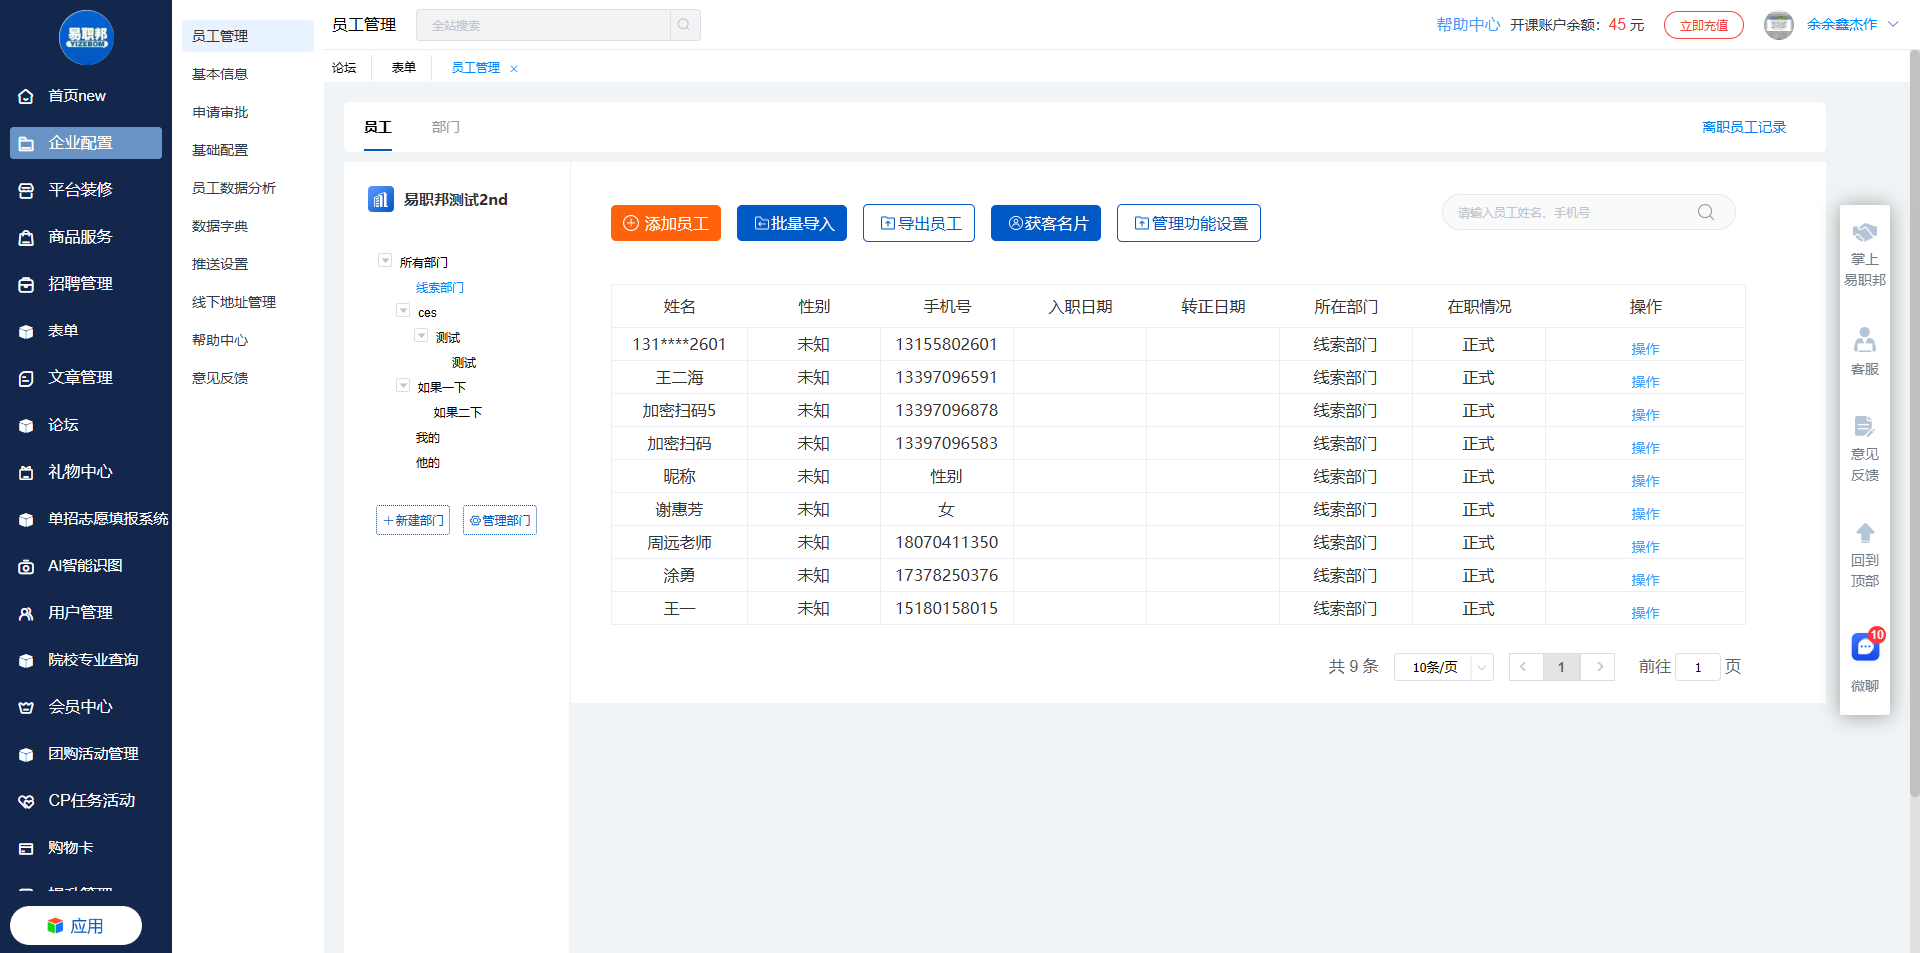
Task: Click the 回到顶部 arrow icon
Action: (x=1865, y=533)
